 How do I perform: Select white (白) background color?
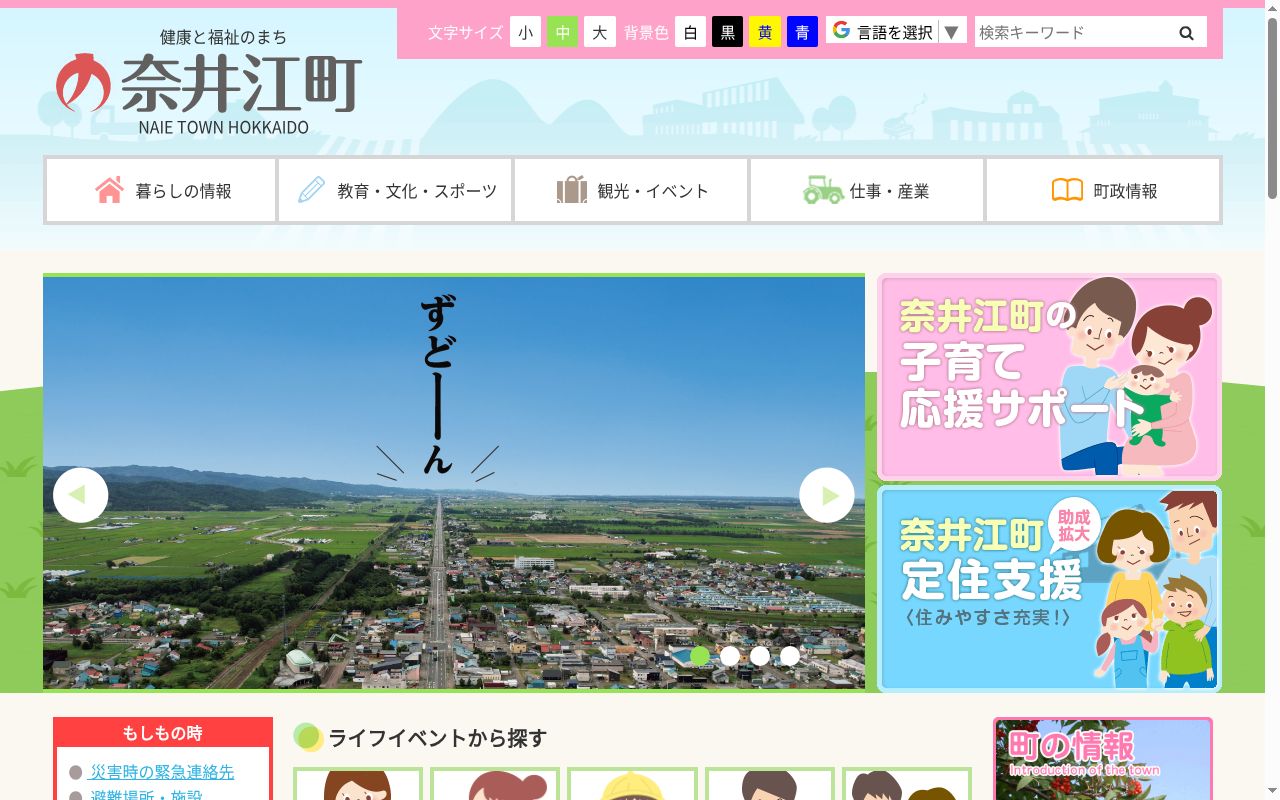(690, 32)
